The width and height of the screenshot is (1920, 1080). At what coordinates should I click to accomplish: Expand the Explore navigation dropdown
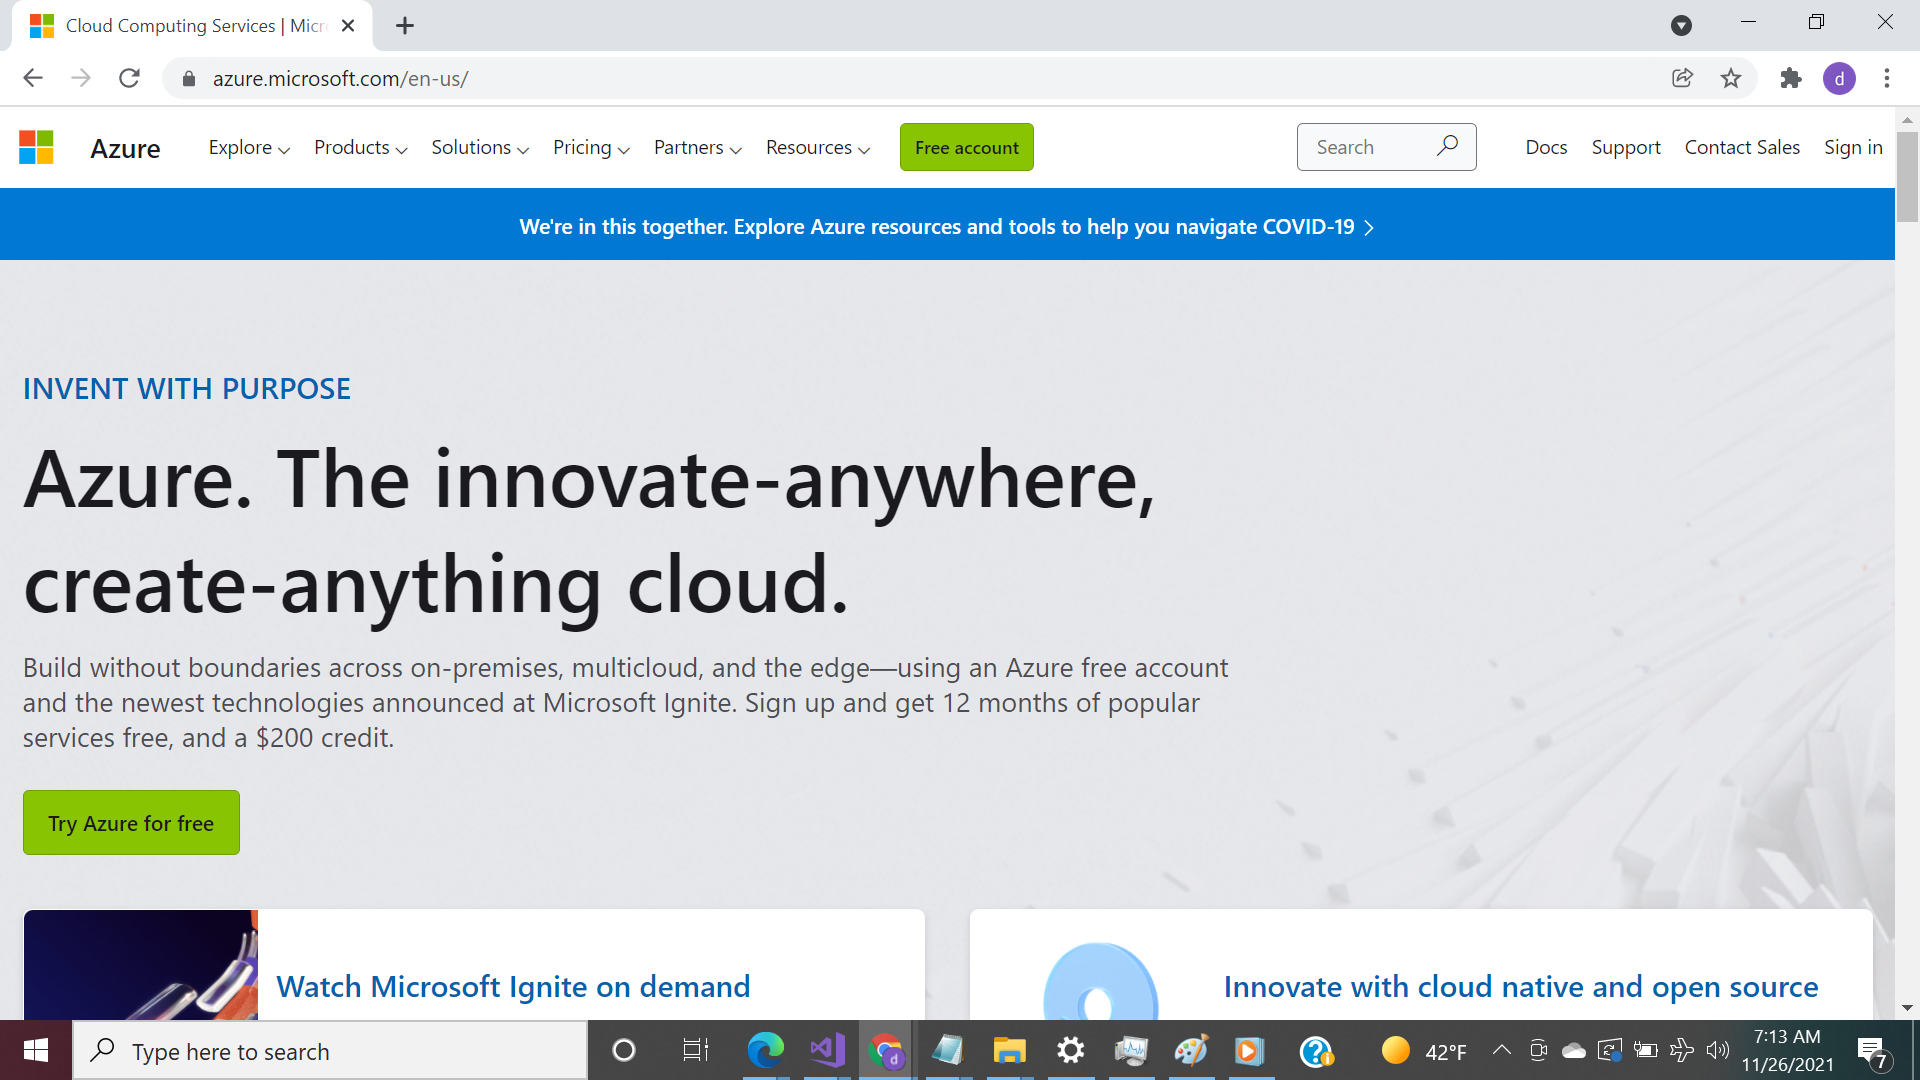[248, 146]
